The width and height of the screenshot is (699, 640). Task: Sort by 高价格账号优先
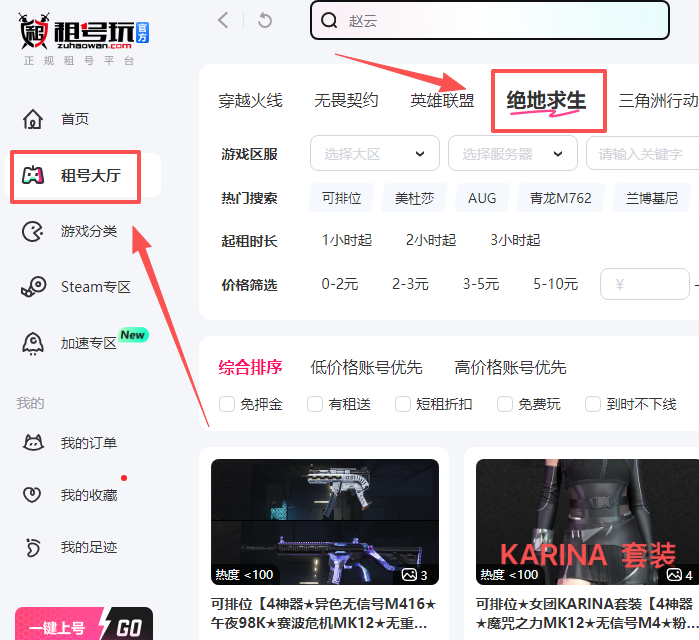(510, 368)
